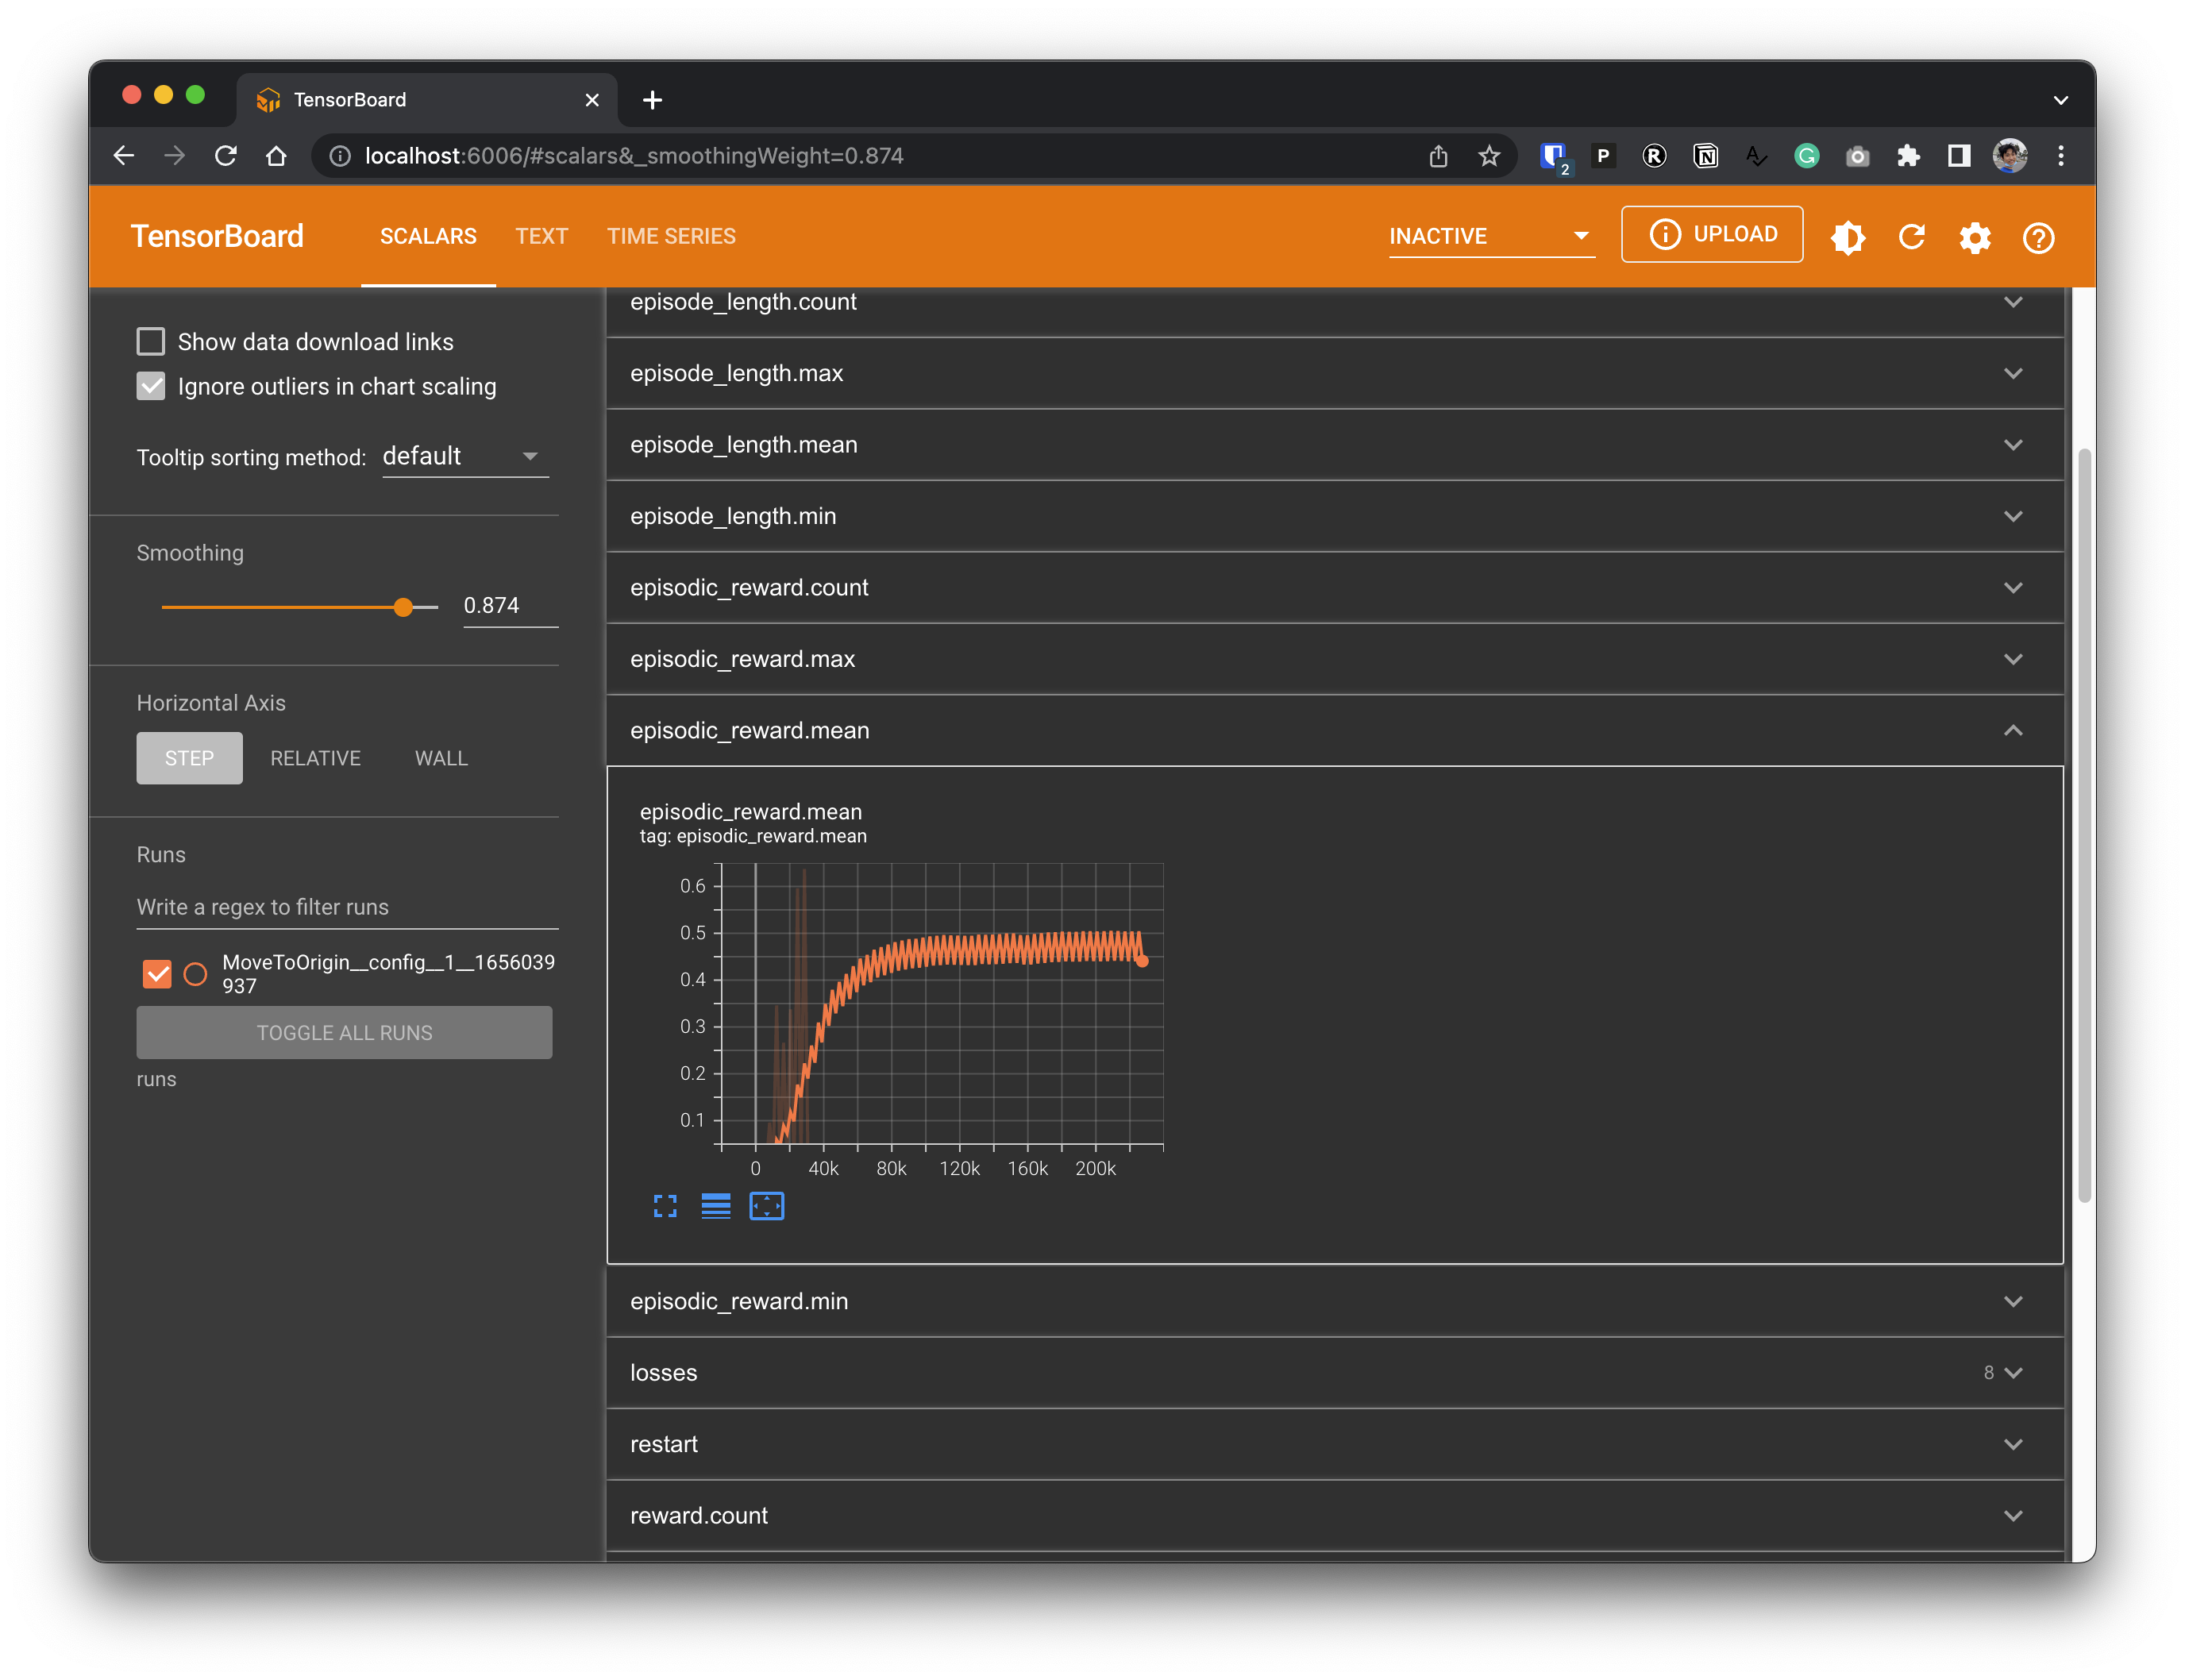This screenshot has height=1680, width=2185.
Task: Switch to TIME SERIES tab
Action: [x=671, y=236]
